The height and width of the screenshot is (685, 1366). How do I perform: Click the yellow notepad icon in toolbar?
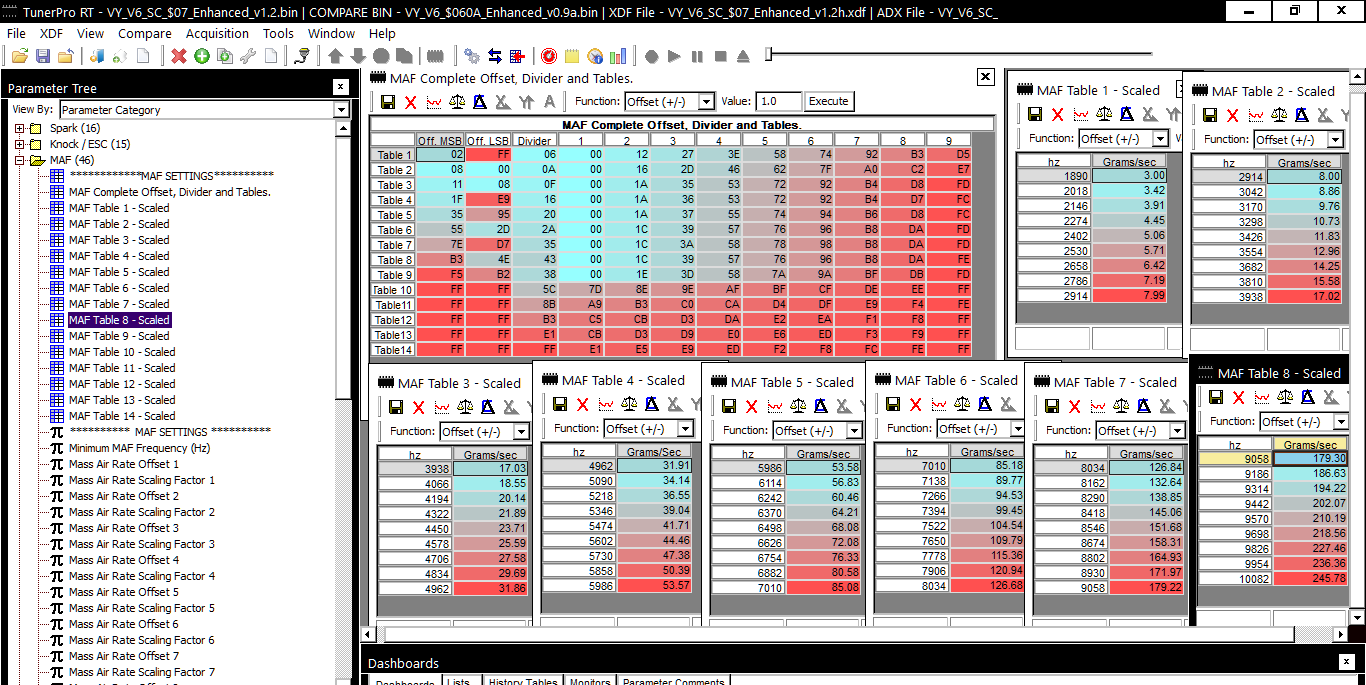pos(572,56)
